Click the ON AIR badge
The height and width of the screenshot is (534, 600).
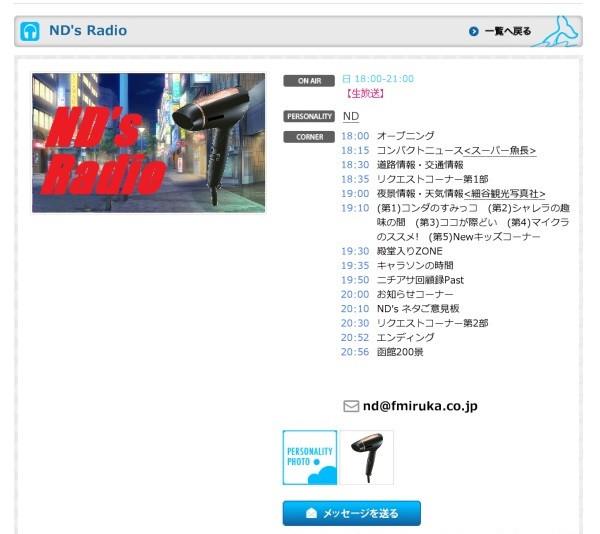pos(308,80)
